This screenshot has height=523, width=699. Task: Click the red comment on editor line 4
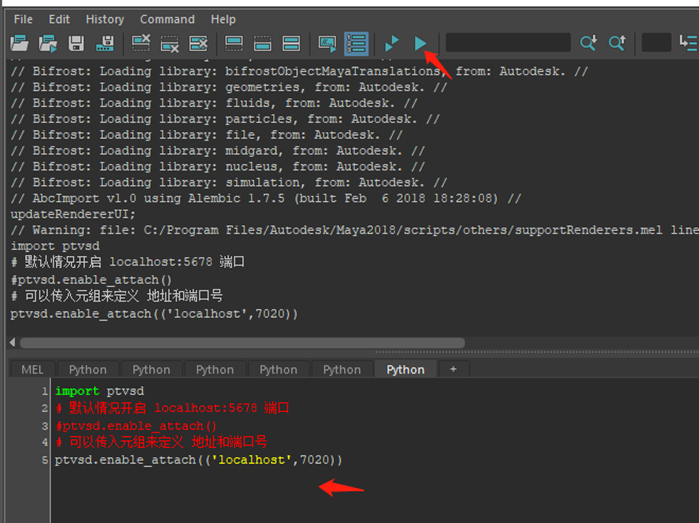(161, 442)
